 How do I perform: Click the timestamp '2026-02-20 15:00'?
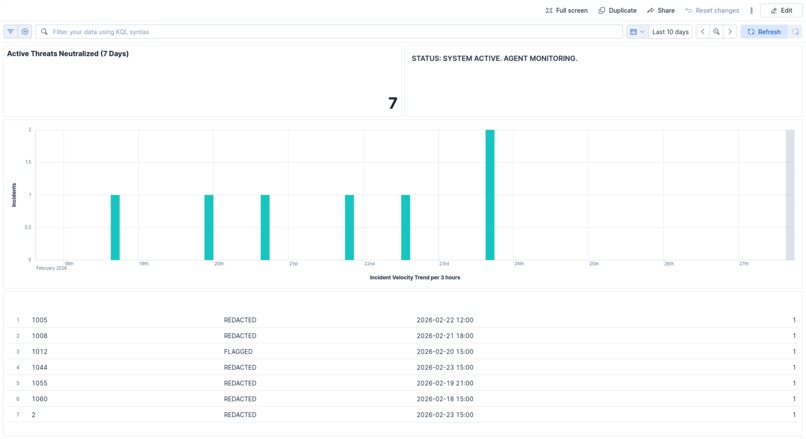pyautogui.click(x=445, y=352)
